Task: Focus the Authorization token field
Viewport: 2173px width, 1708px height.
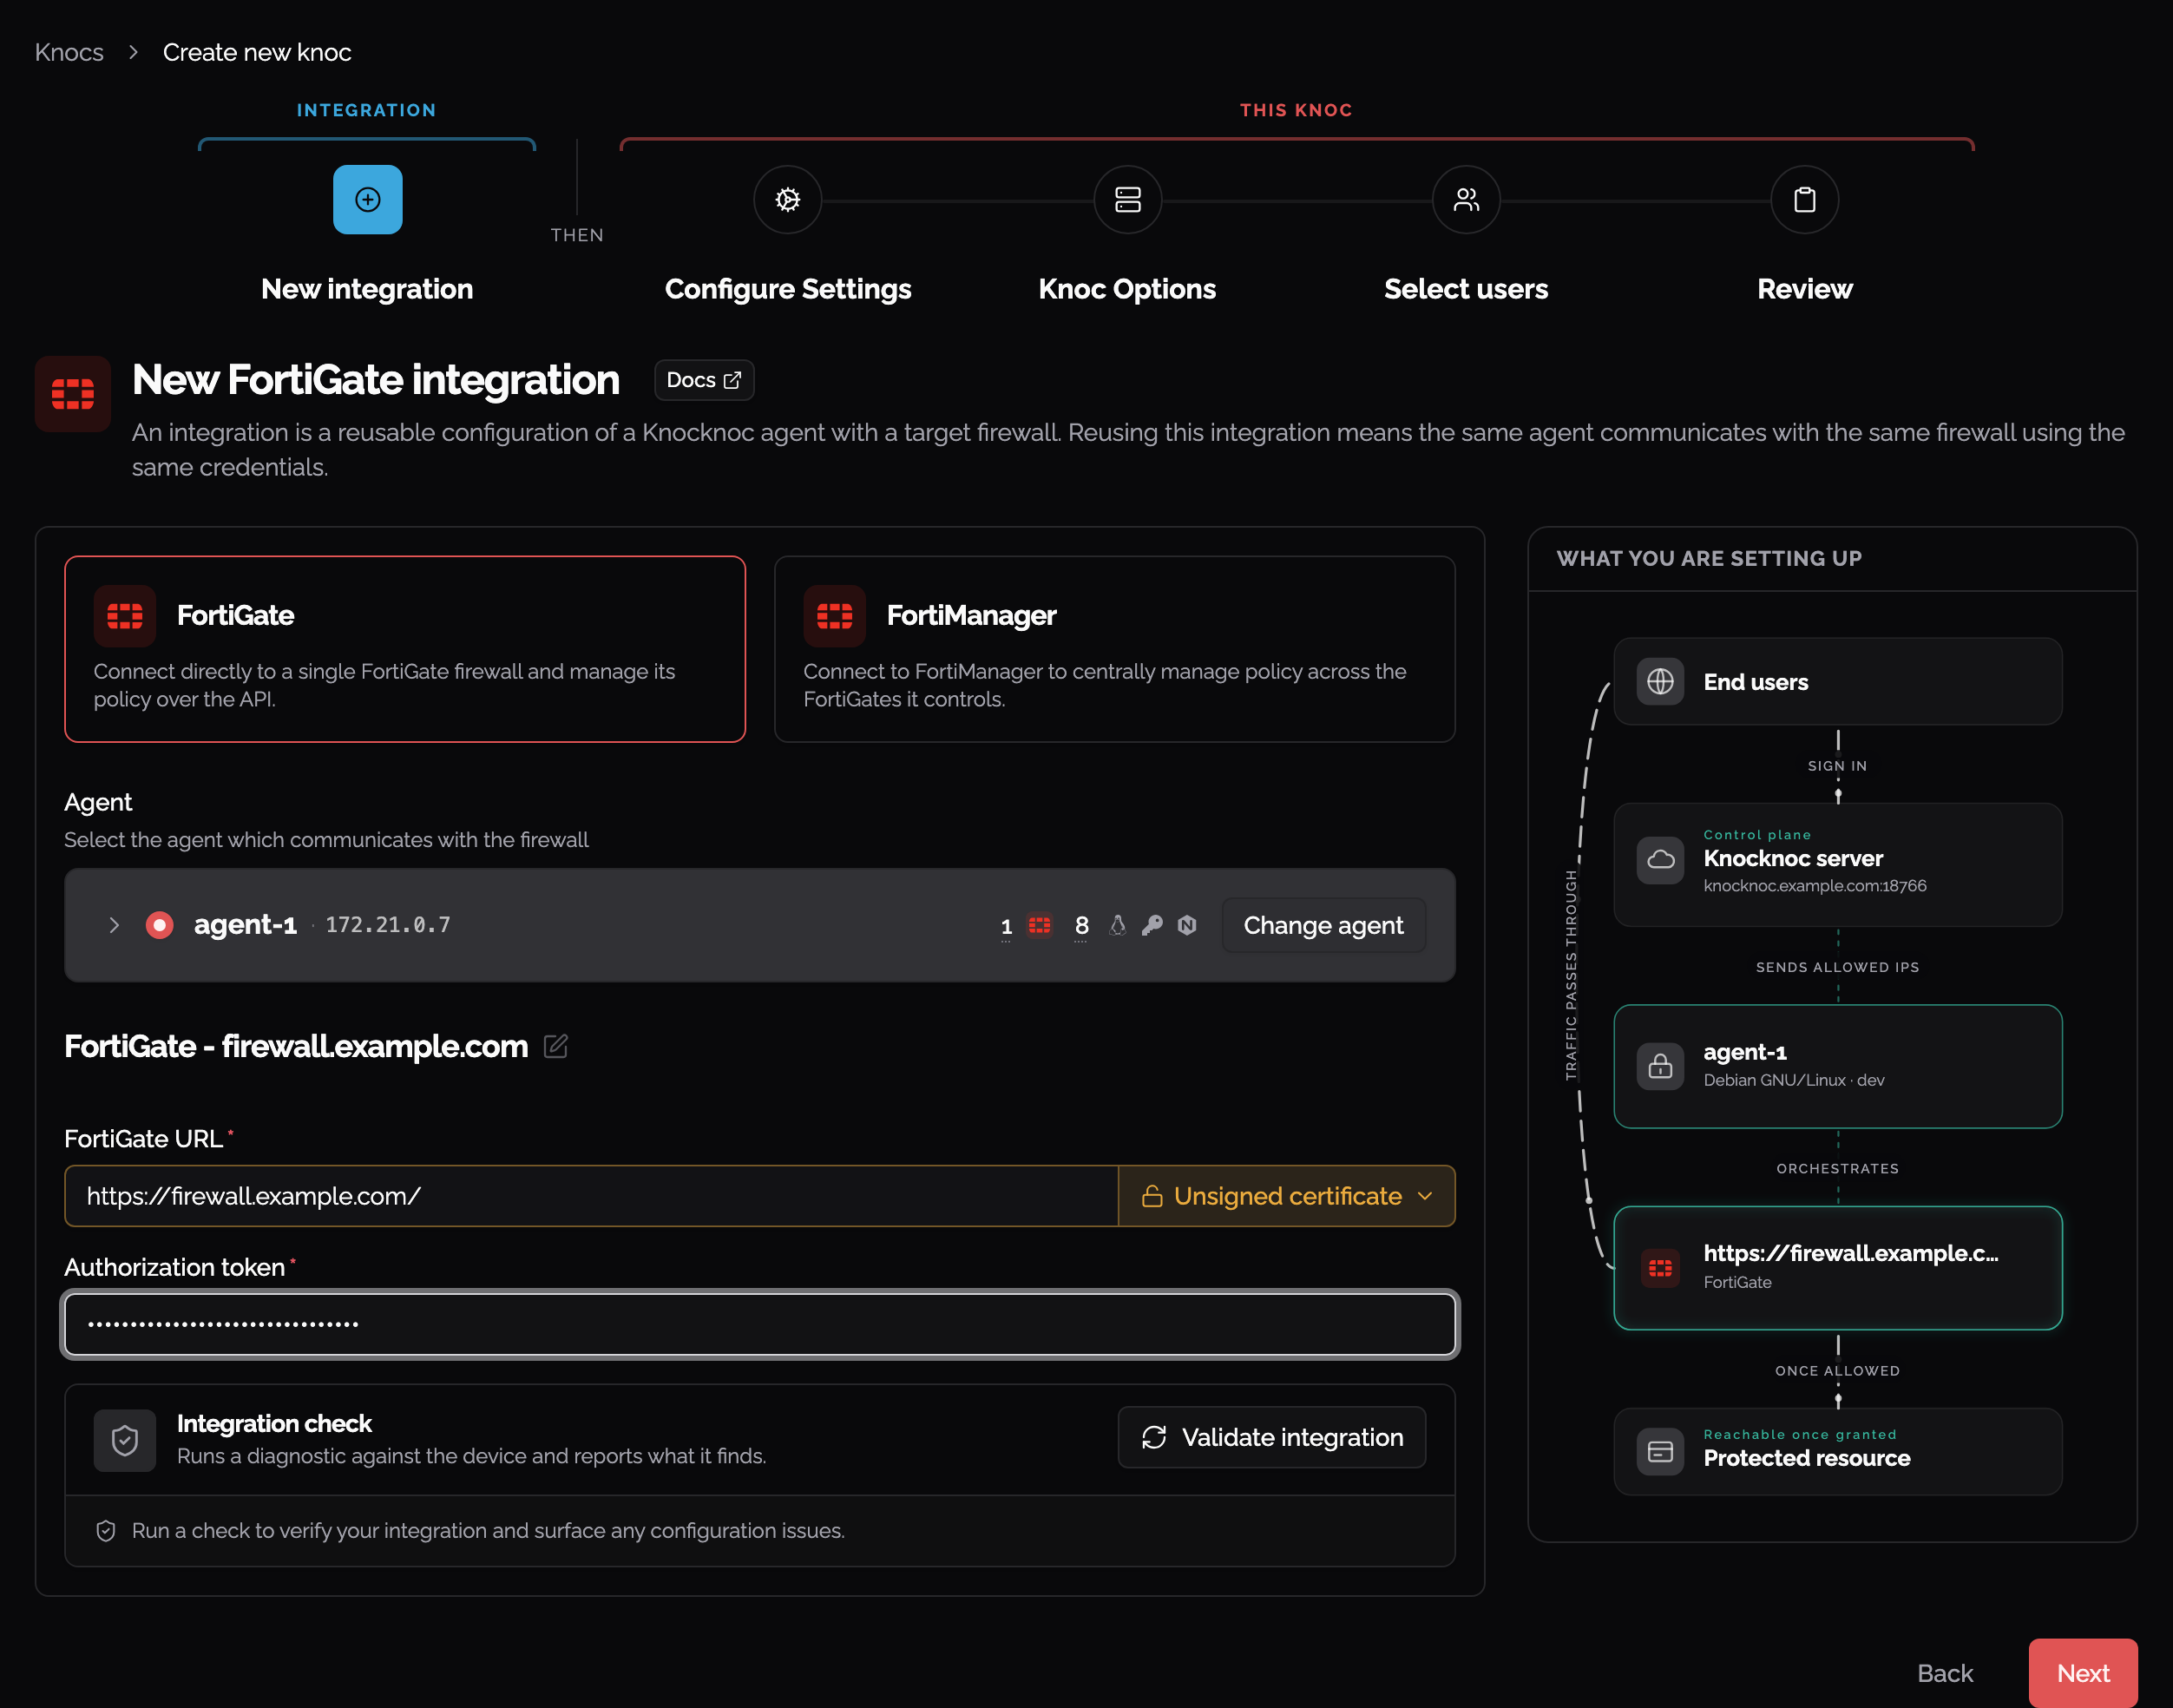Action: (x=760, y=1324)
